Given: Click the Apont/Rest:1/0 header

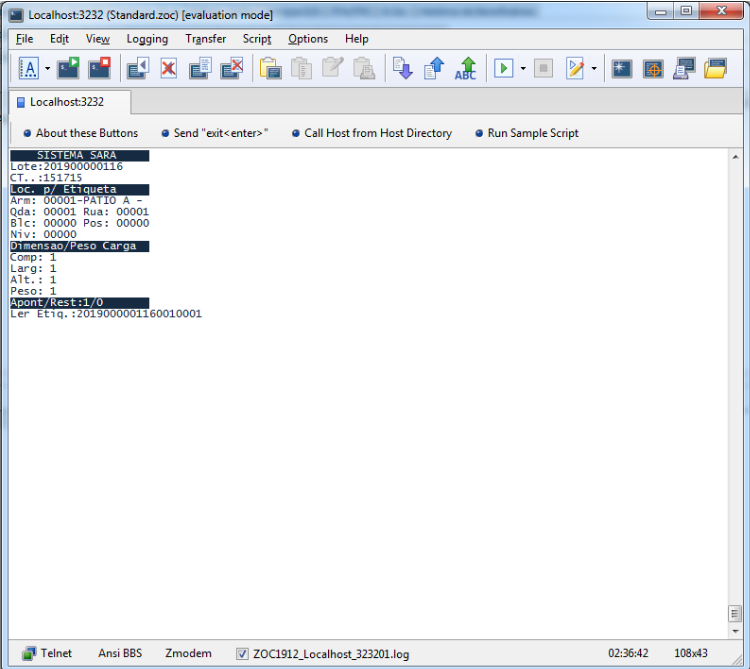Looking at the screenshot, I should coord(79,303).
